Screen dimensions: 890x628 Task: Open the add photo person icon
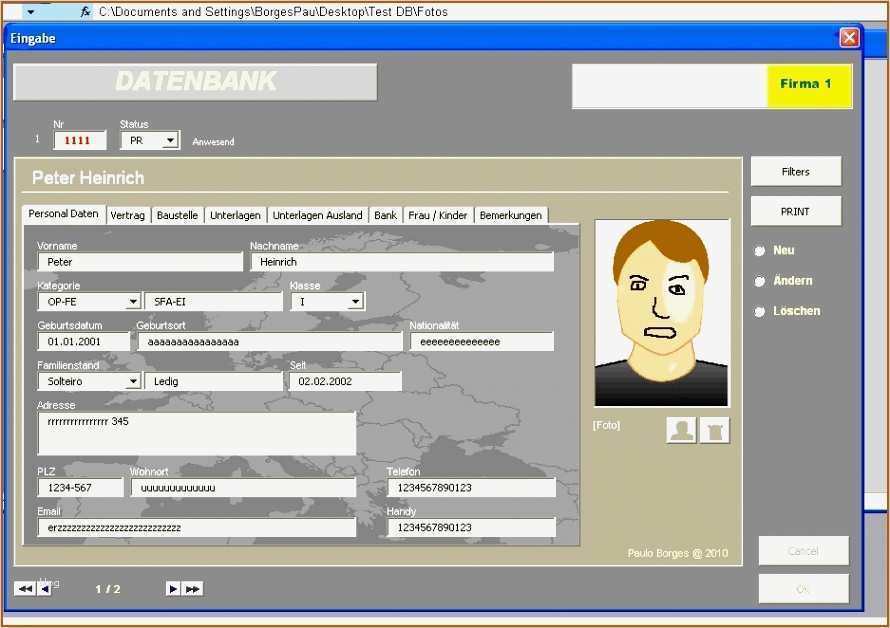click(x=681, y=430)
